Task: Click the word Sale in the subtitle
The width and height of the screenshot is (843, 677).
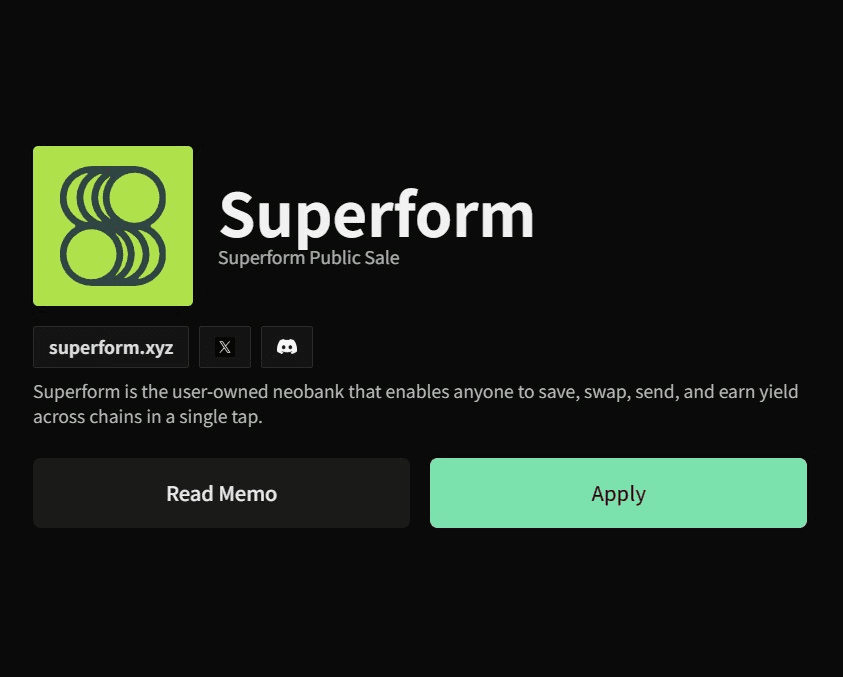Action: [382, 258]
